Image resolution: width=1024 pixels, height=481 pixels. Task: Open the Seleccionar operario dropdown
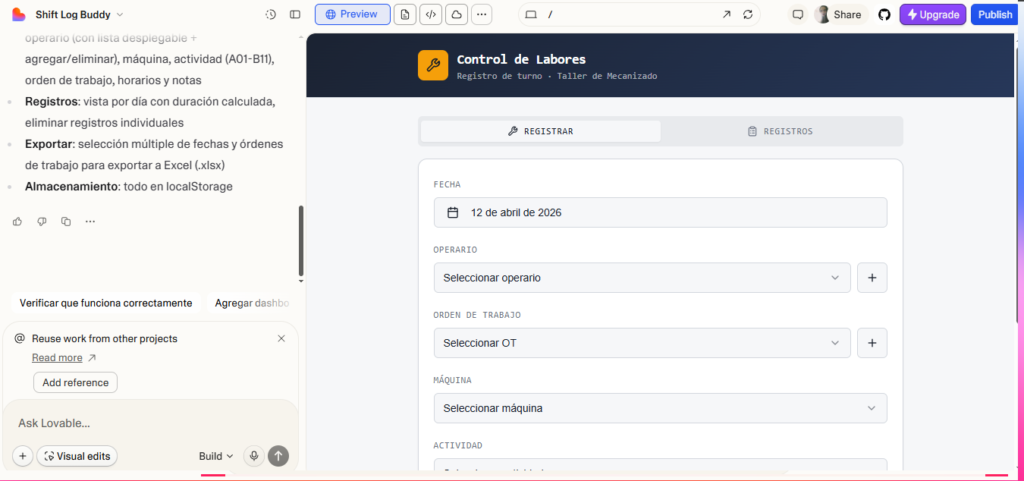pos(642,278)
